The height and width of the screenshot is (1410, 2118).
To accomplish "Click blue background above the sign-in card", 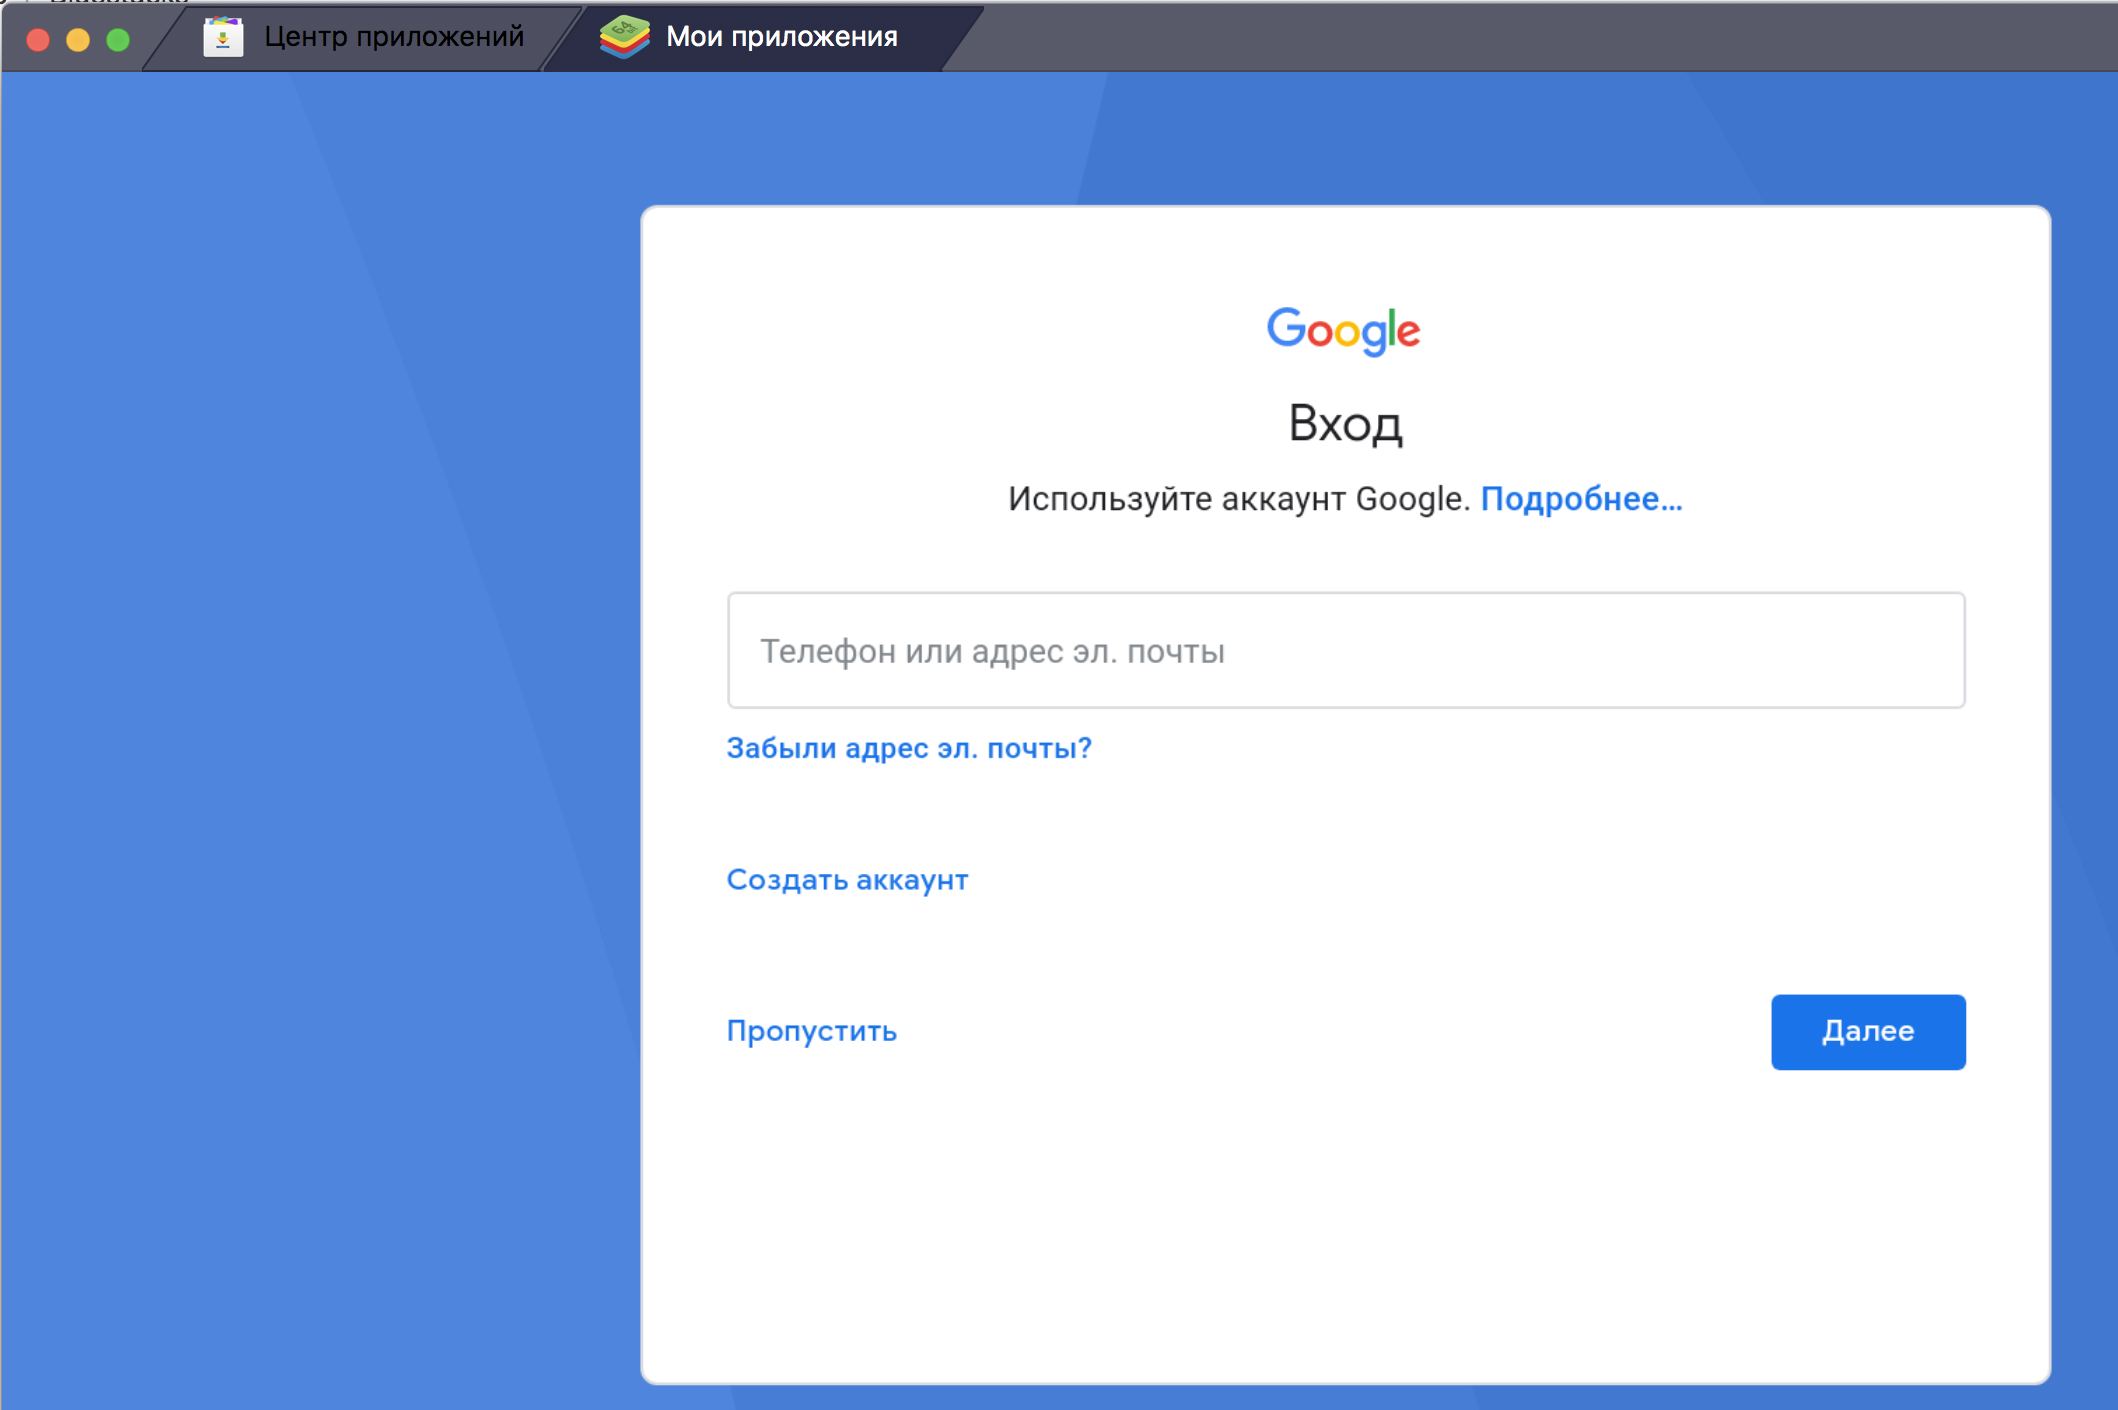I will [1345, 140].
